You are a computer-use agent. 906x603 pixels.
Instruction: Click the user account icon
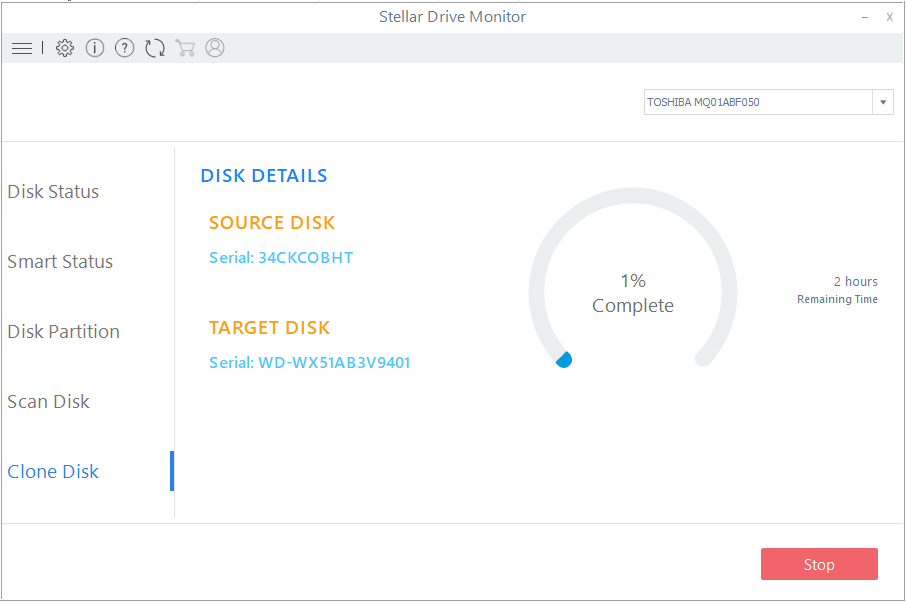click(215, 48)
